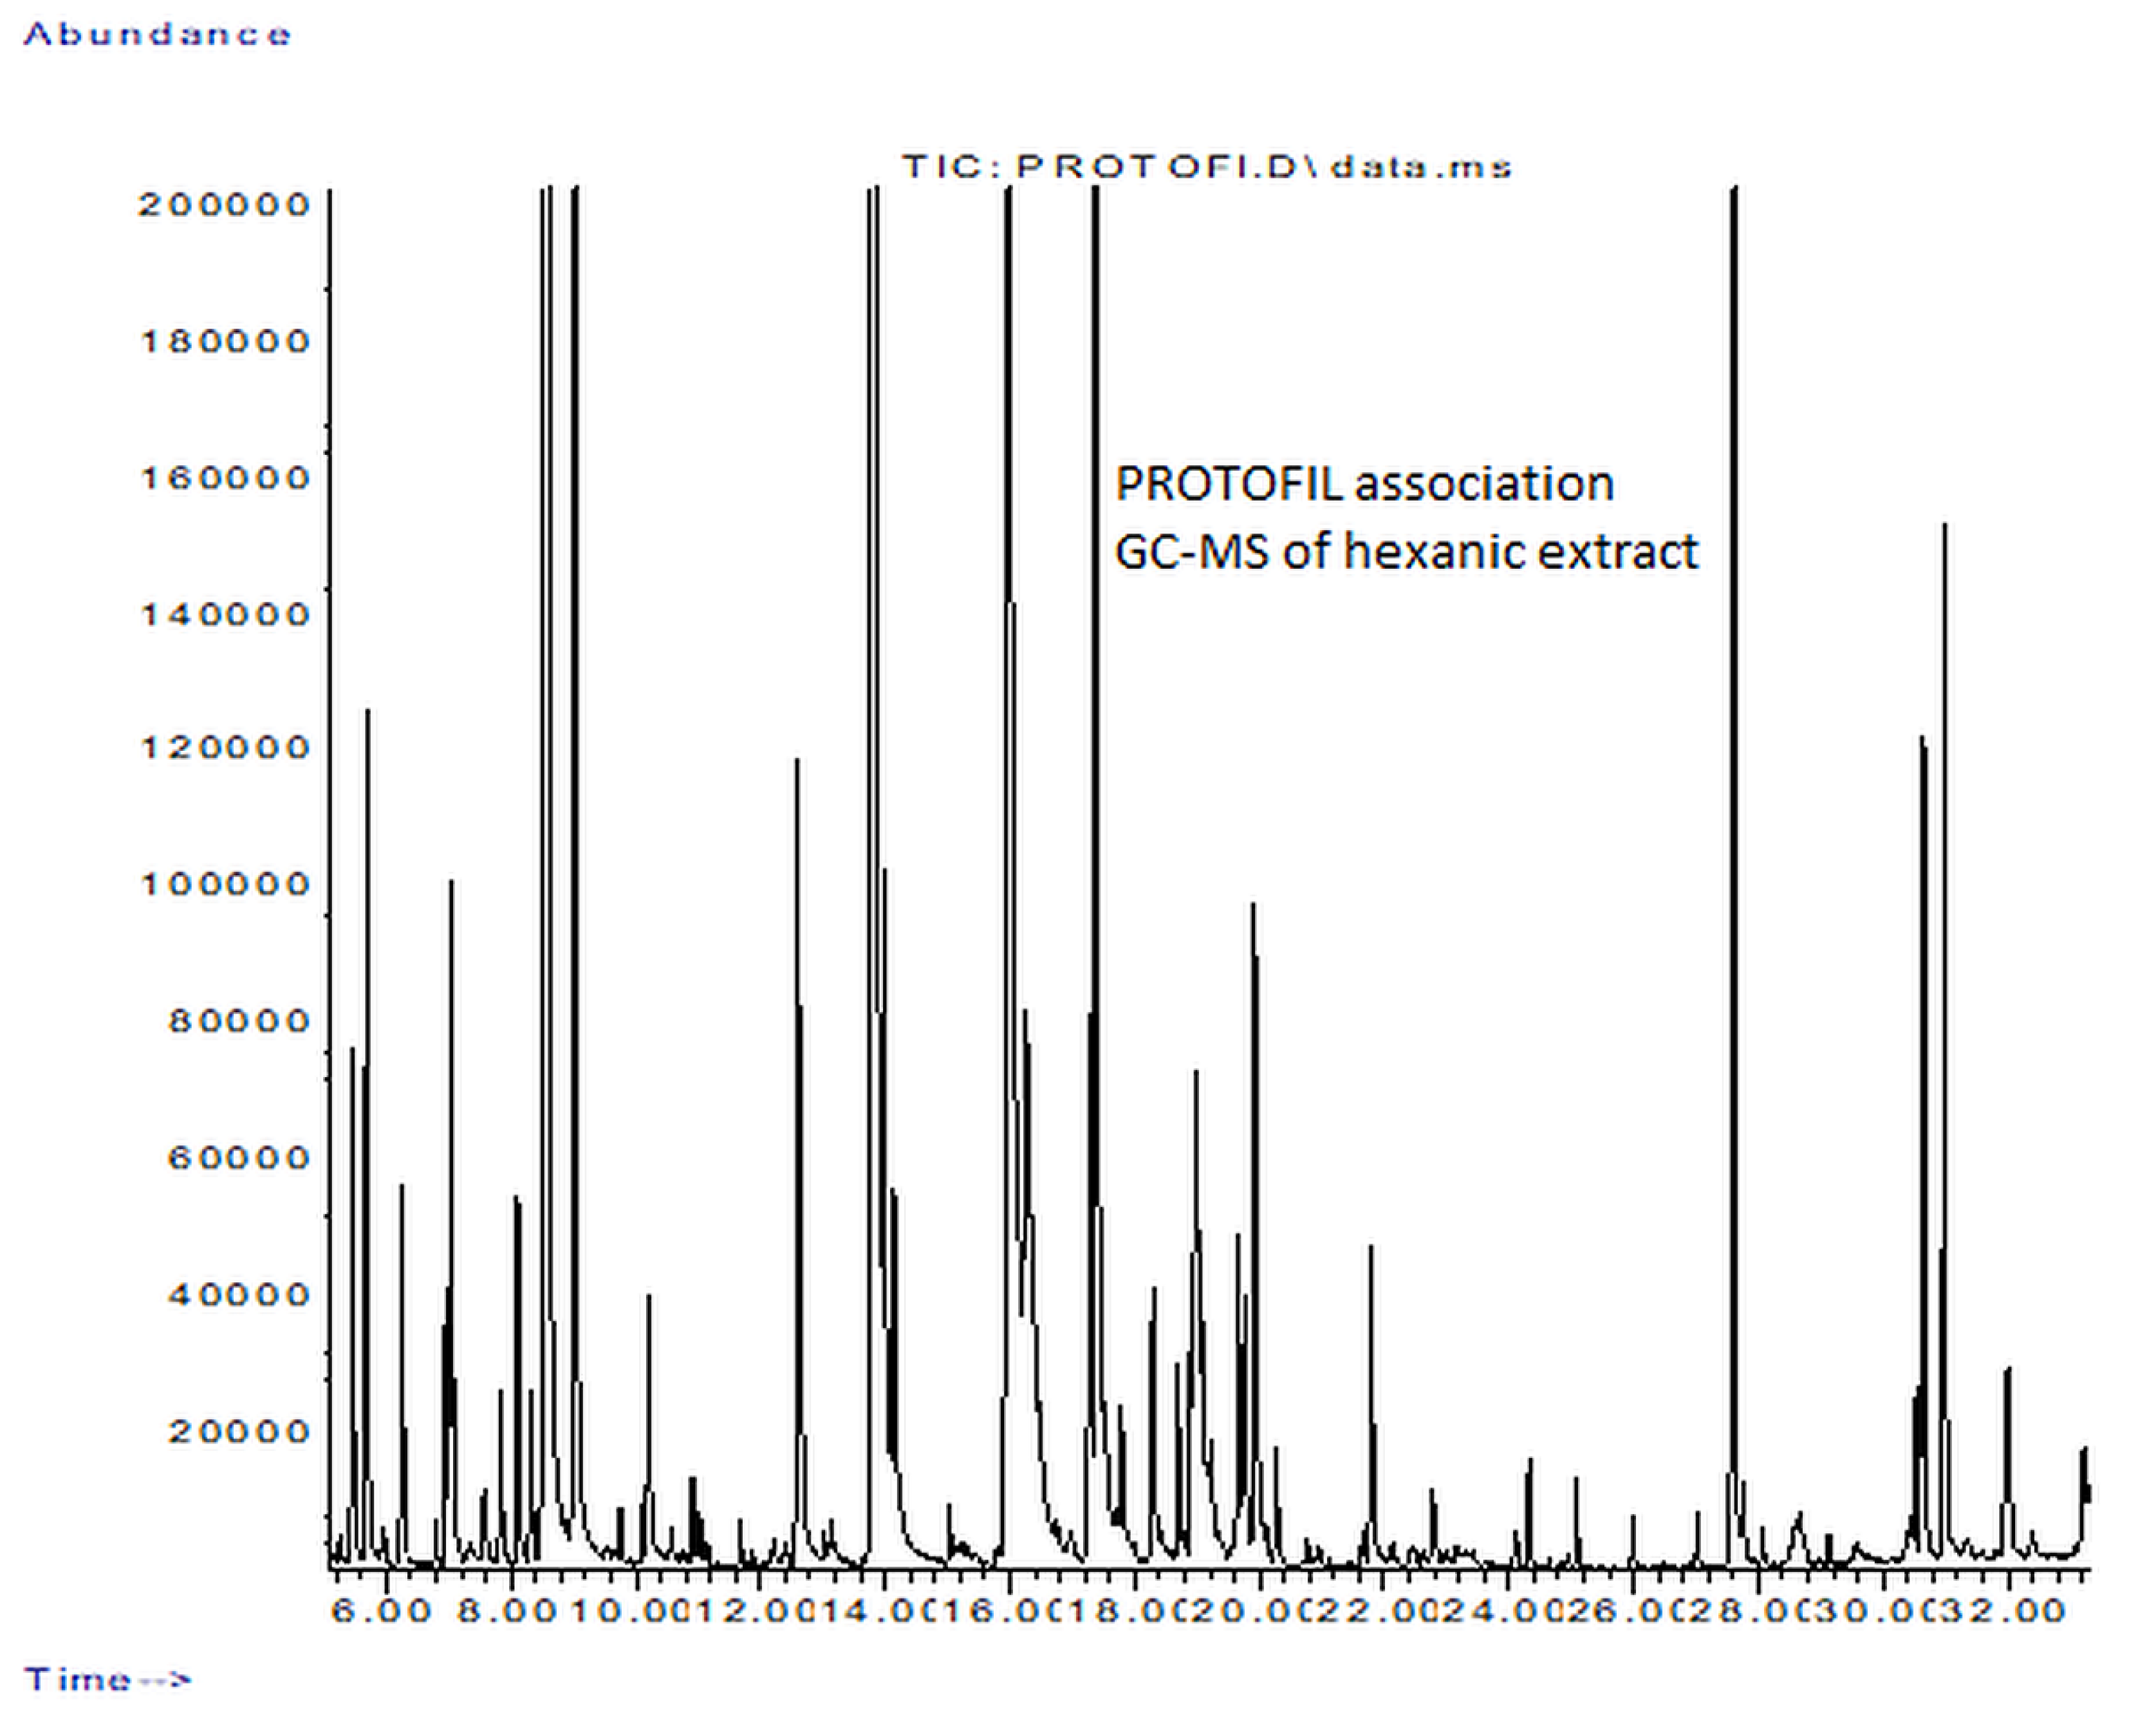Click the TIC: PROTOFI.D\data.ms title
This screenshot has height=1727, width=2156.
click(1206, 166)
